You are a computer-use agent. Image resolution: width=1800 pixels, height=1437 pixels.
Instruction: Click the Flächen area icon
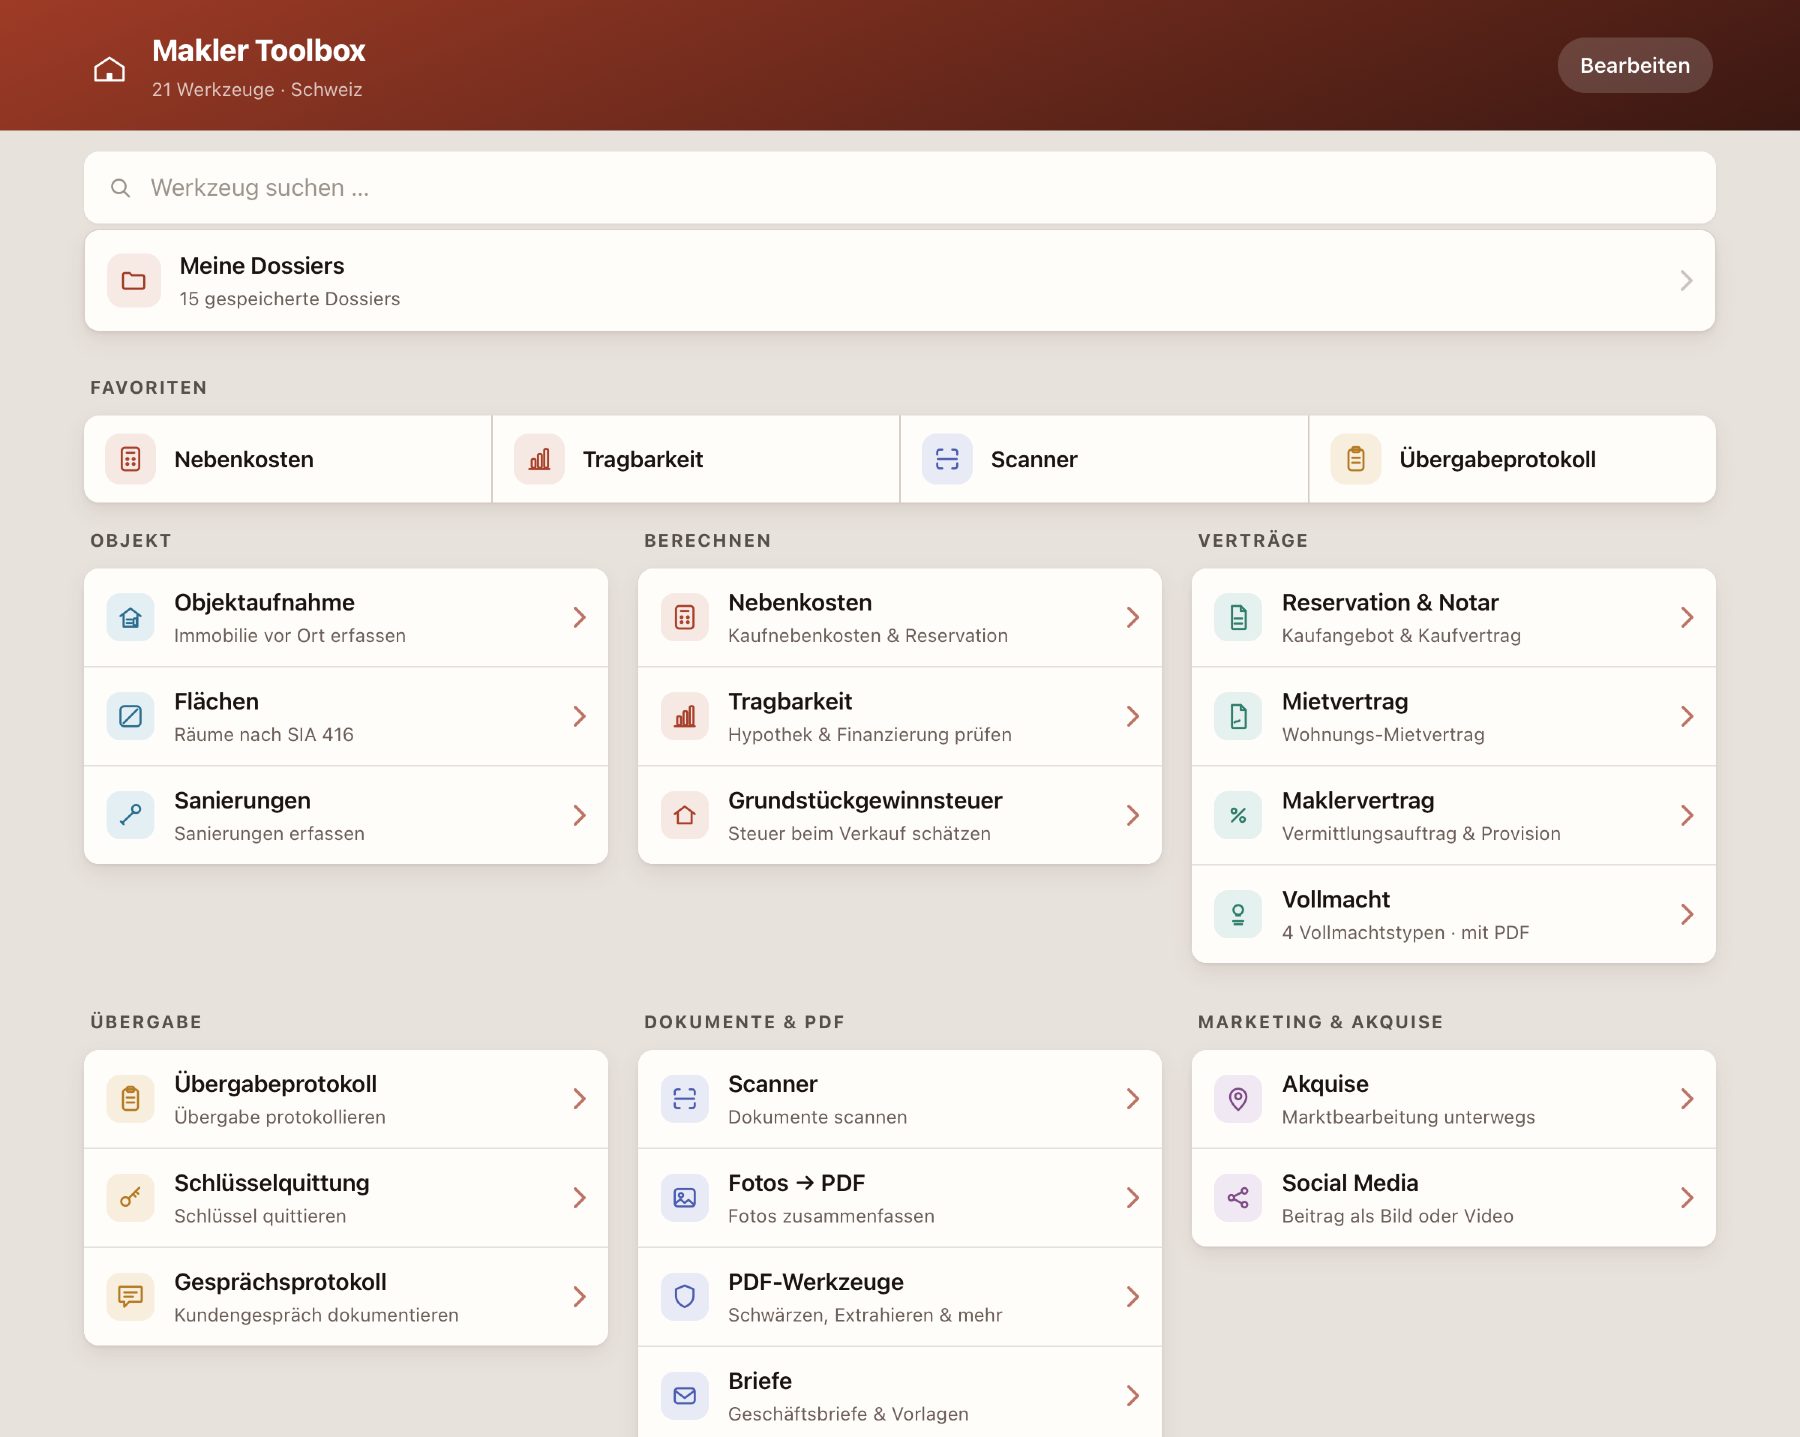tap(131, 717)
